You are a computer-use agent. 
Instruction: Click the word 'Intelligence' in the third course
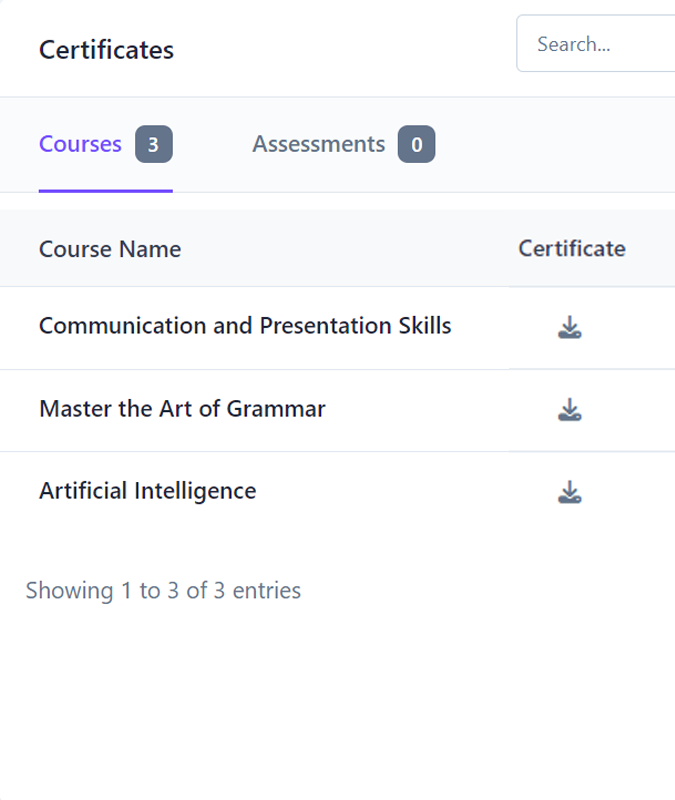pos(195,490)
